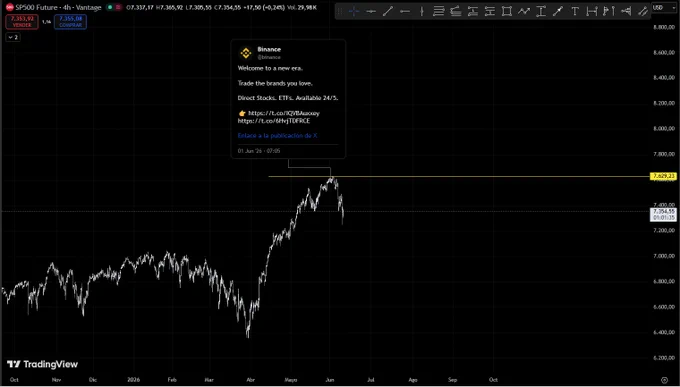The height and width of the screenshot is (387, 680).
Task: Click the "Nov" time axis label
Action: click(x=56, y=380)
